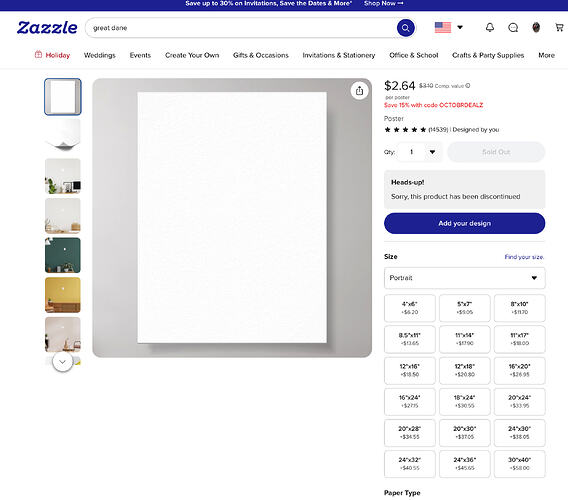Expand the country selector arrow

[460, 27]
